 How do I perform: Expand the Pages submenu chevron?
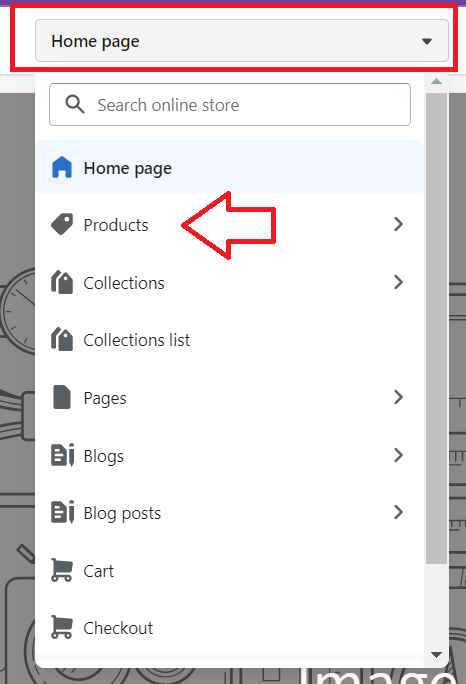coord(398,397)
